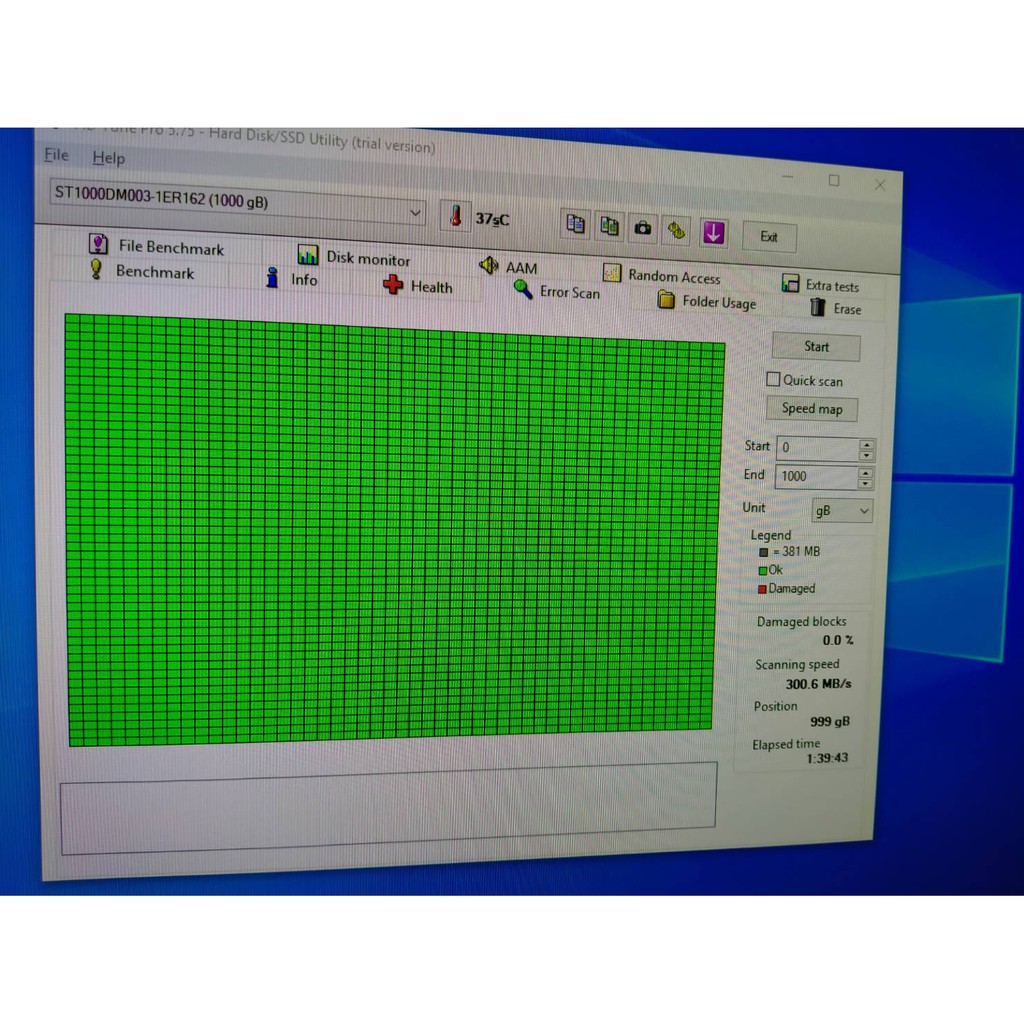This screenshot has width=1024, height=1024.
Task: Click the thermometer temperature icon
Action: [x=456, y=216]
